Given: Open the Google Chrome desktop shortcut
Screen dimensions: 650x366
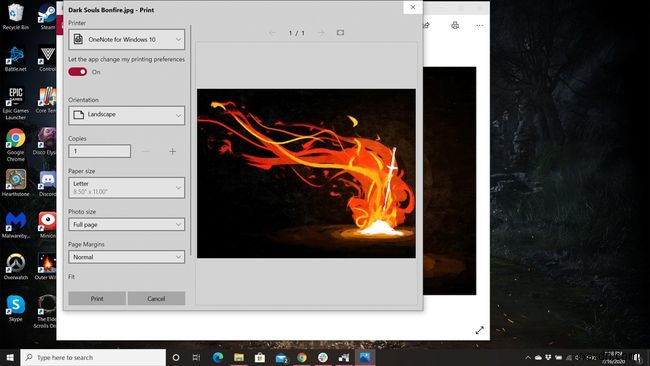Looking at the screenshot, I should click(x=15, y=144).
